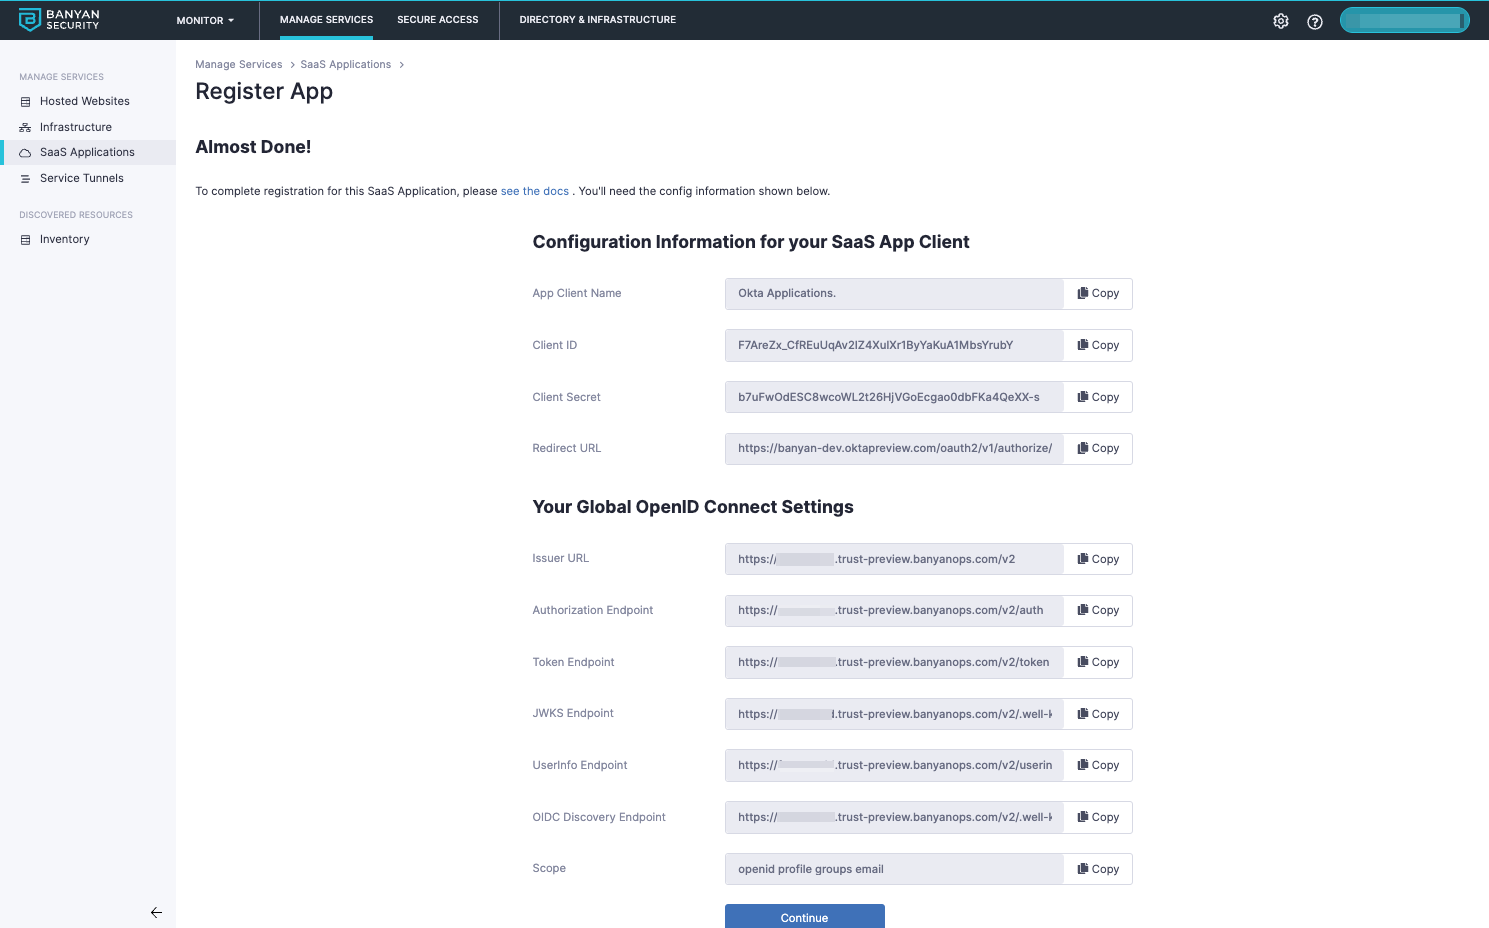Select Hosted Websites in the sidebar
This screenshot has width=1489, height=928.
(x=85, y=101)
